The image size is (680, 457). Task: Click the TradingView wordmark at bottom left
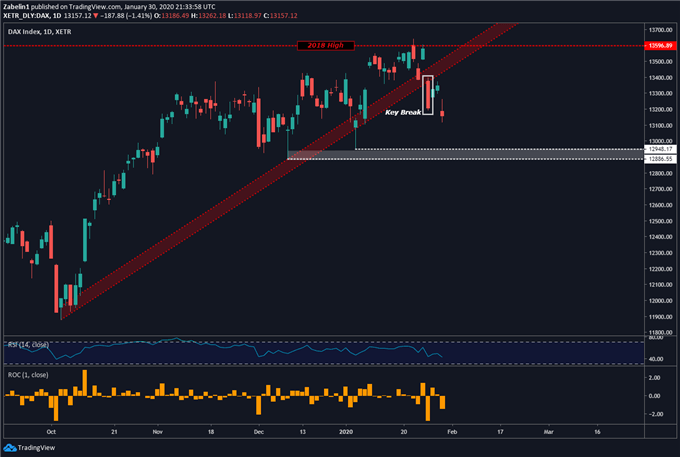(36, 448)
